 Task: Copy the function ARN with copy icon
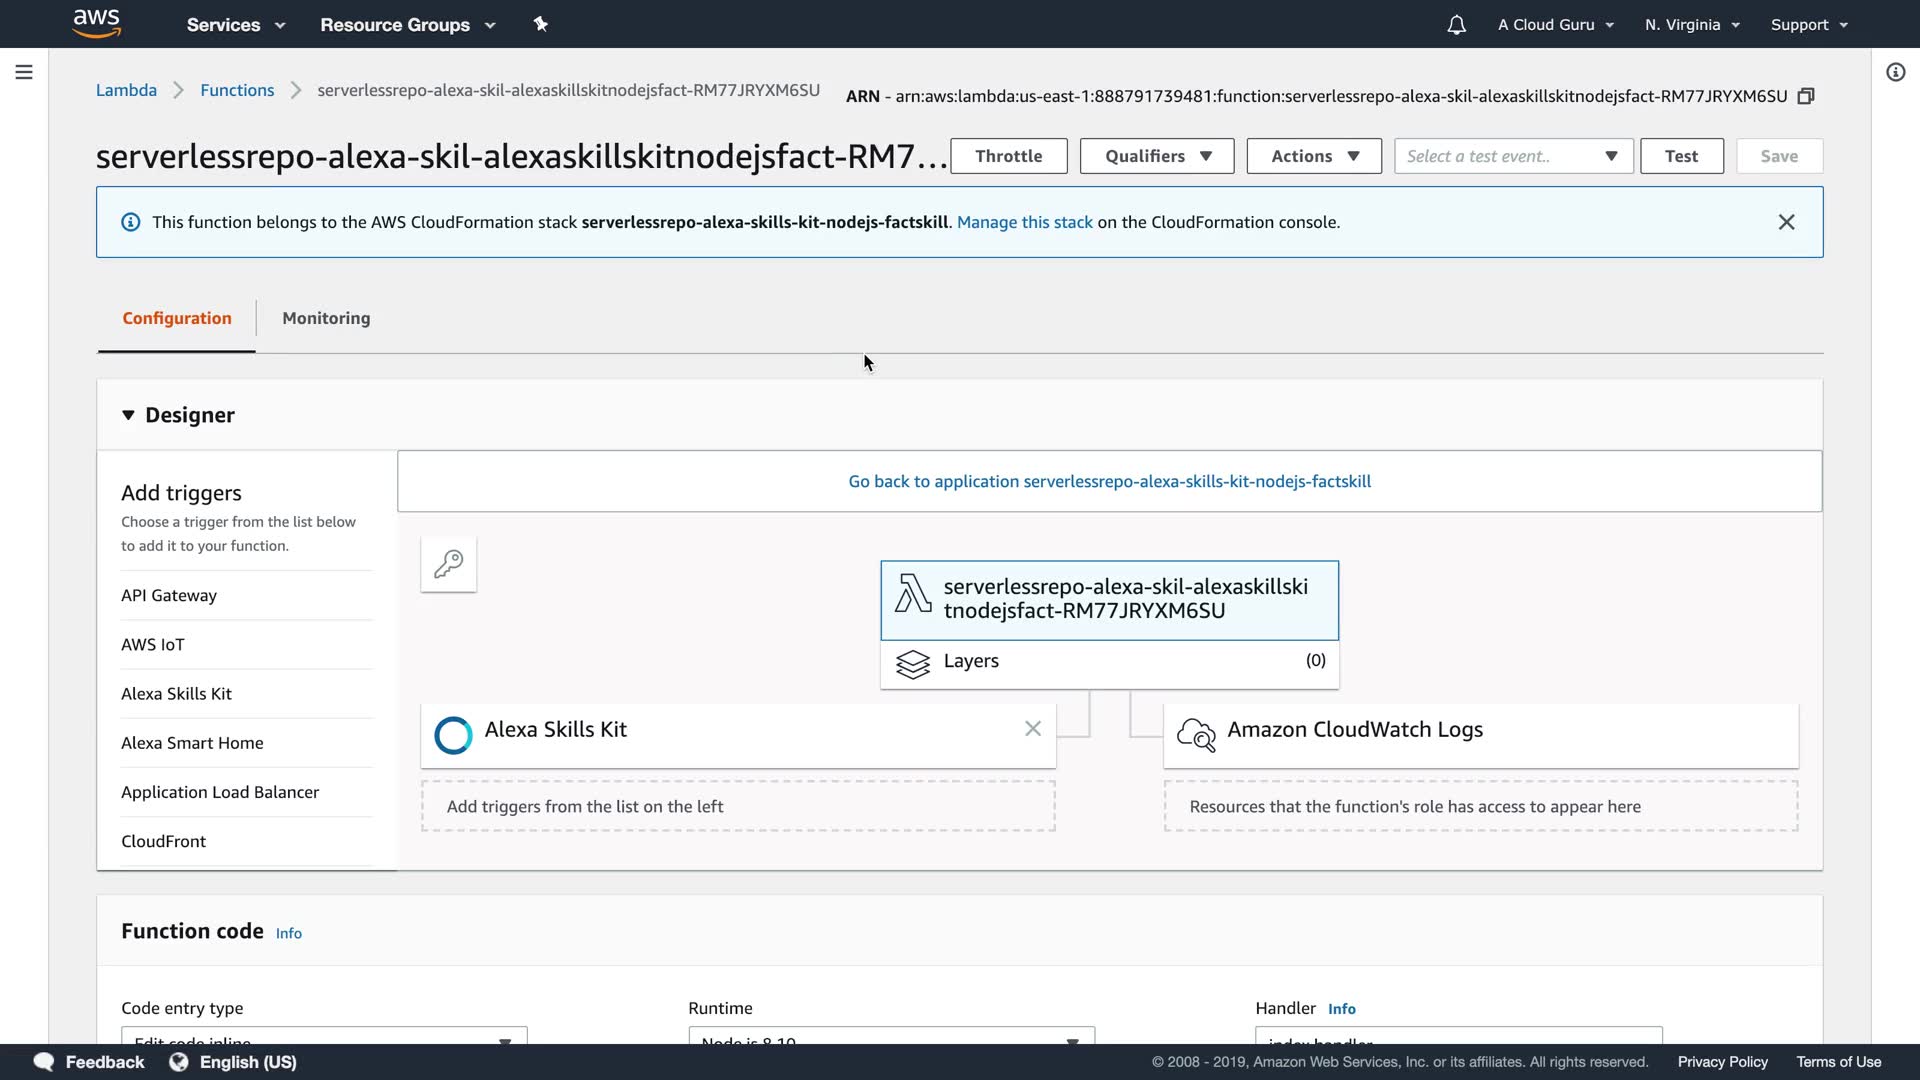[x=1806, y=96]
